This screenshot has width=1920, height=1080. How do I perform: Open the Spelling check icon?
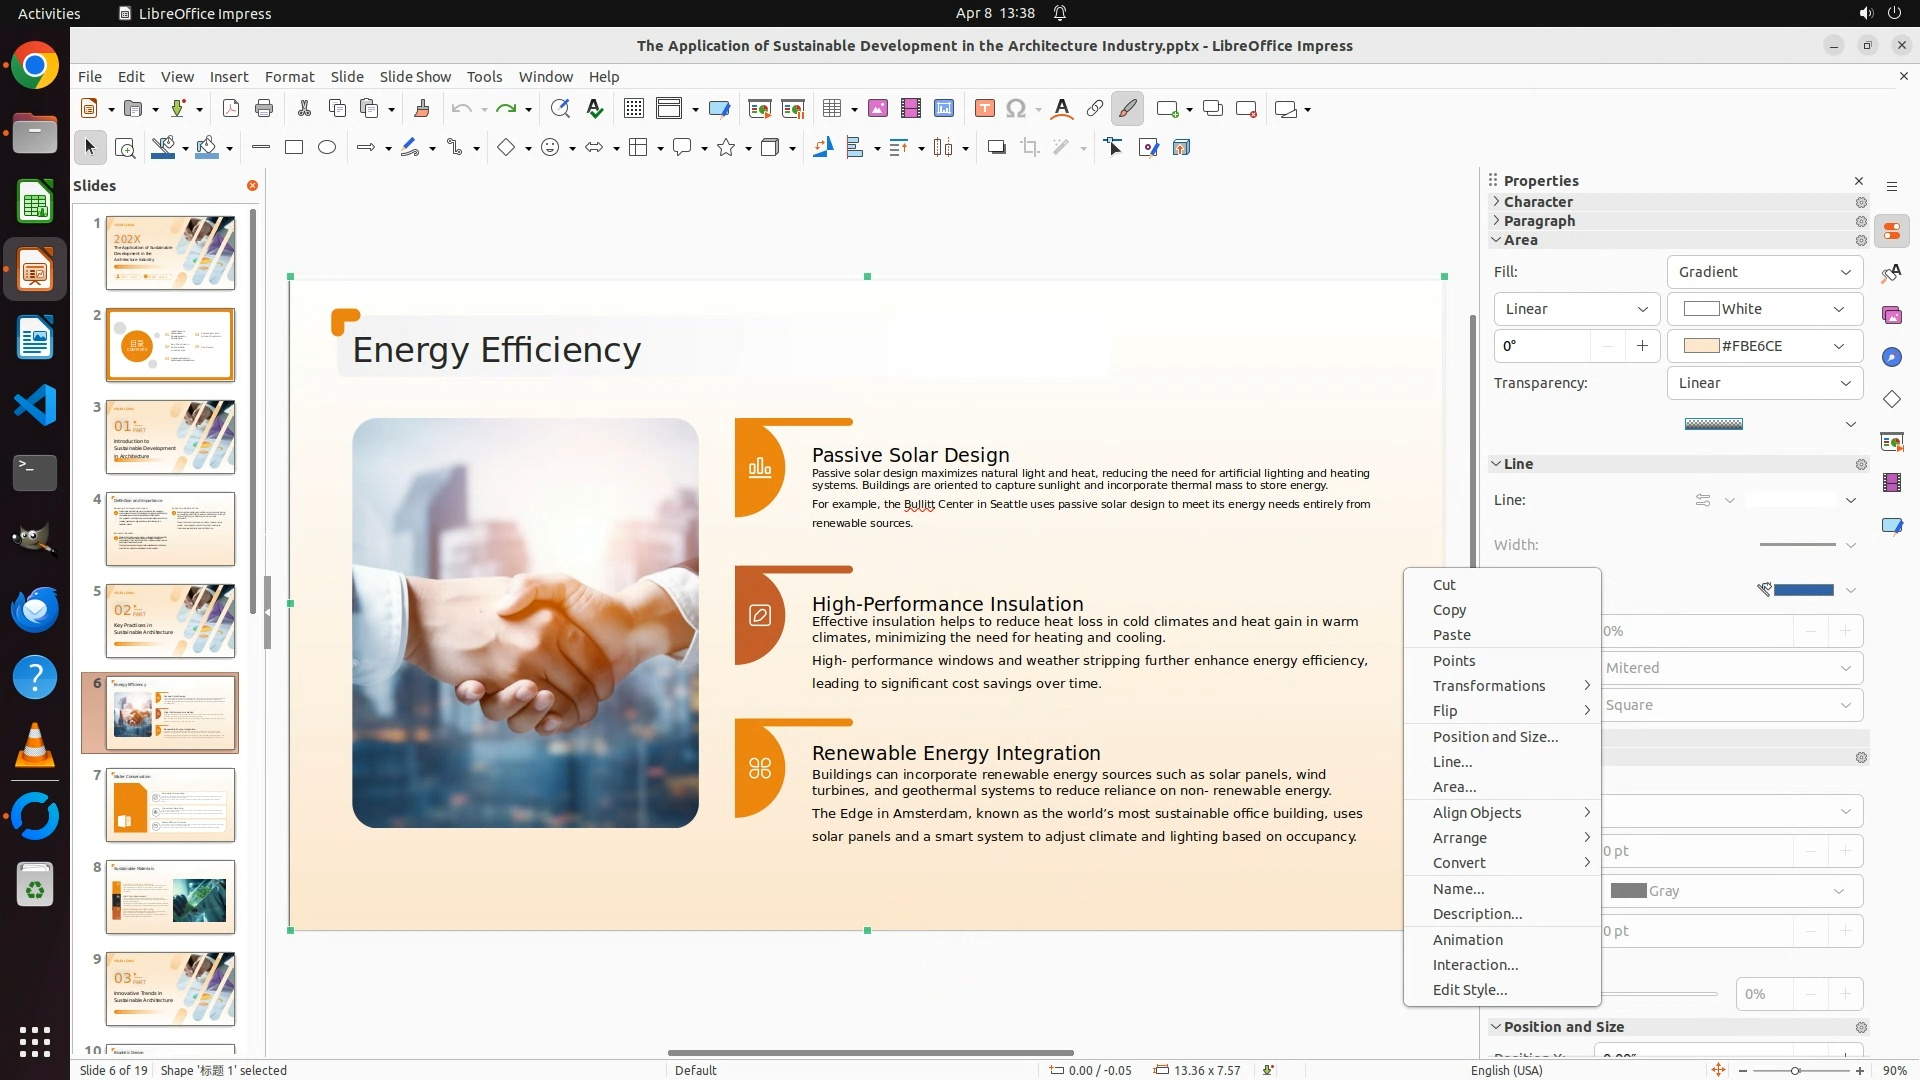(x=595, y=109)
